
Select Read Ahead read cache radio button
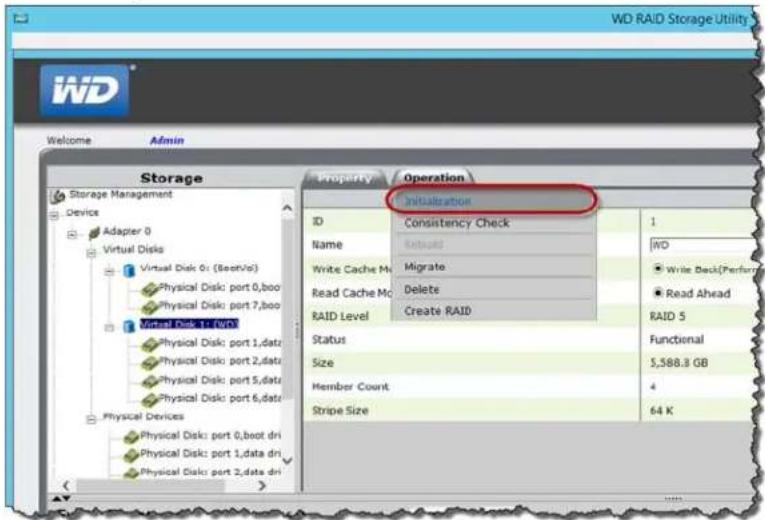coord(658,293)
